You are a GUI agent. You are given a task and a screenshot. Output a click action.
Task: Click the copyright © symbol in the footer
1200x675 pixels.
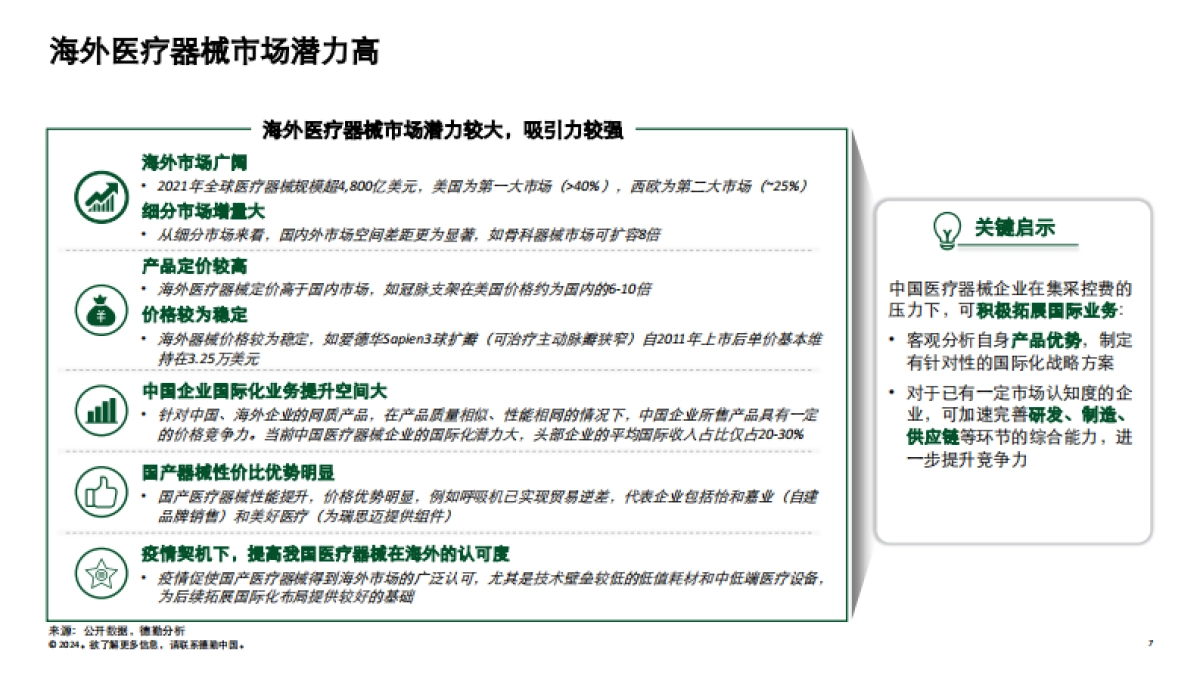click(51, 645)
